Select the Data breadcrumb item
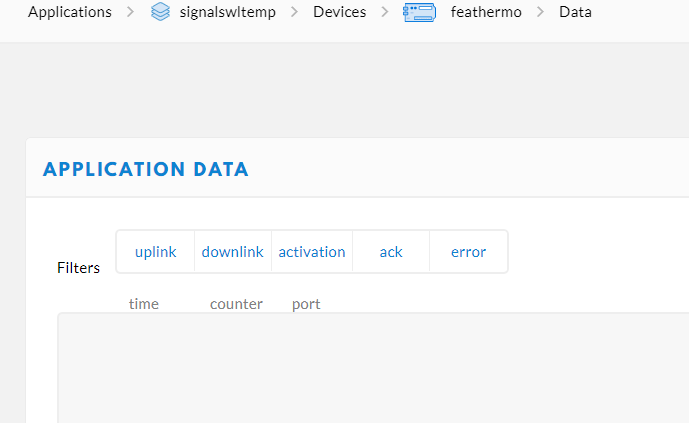Image resolution: width=689 pixels, height=423 pixels. pos(575,13)
